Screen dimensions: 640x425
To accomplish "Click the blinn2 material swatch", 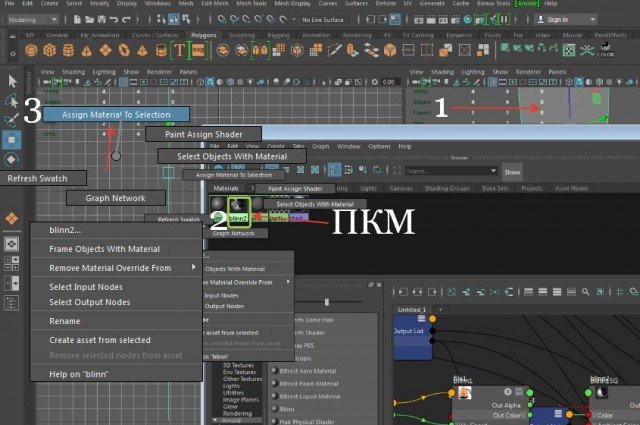I will [x=238, y=204].
